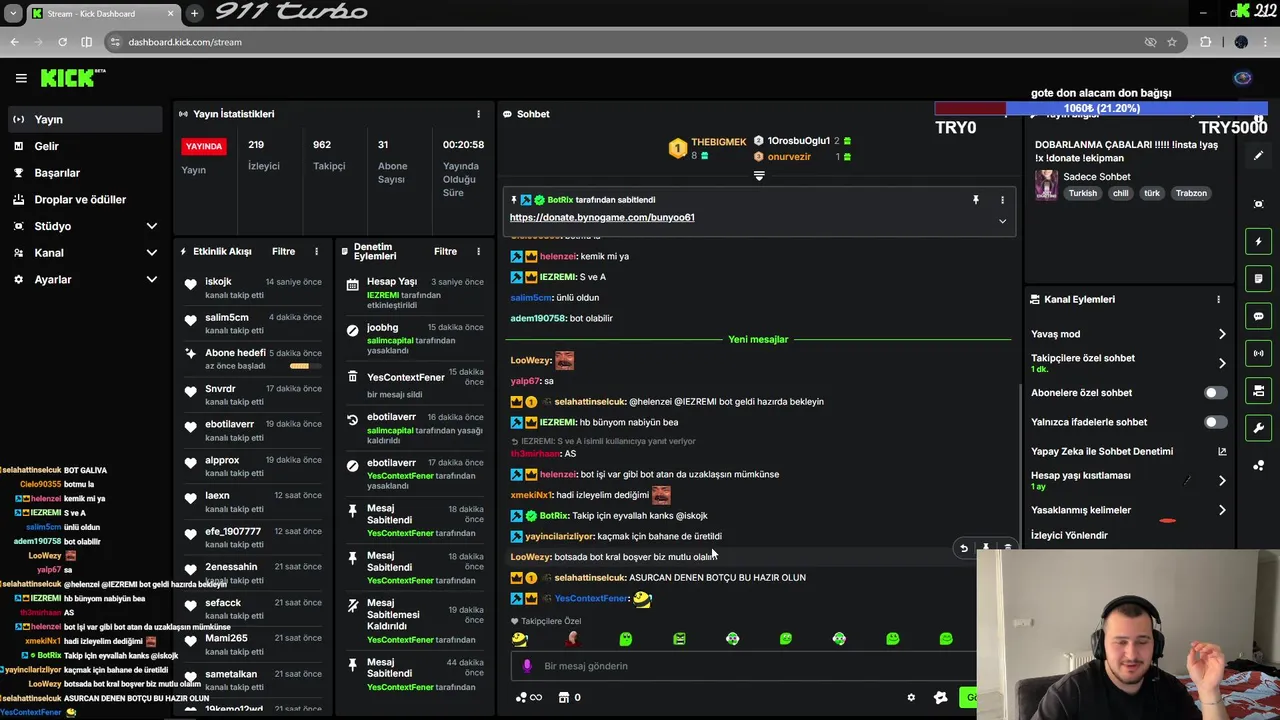Open Takipçilere özel sohbet arrow
Viewport: 1280px width, 720px height.
pos(1222,363)
